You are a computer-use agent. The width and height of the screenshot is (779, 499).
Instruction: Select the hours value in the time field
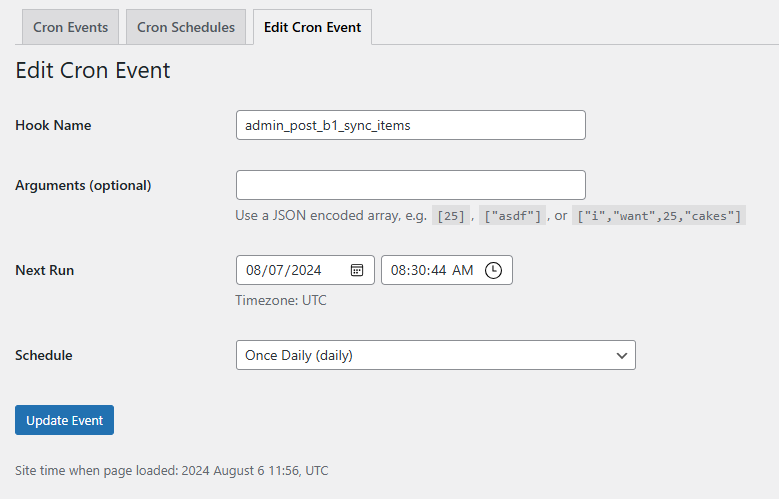(x=399, y=270)
